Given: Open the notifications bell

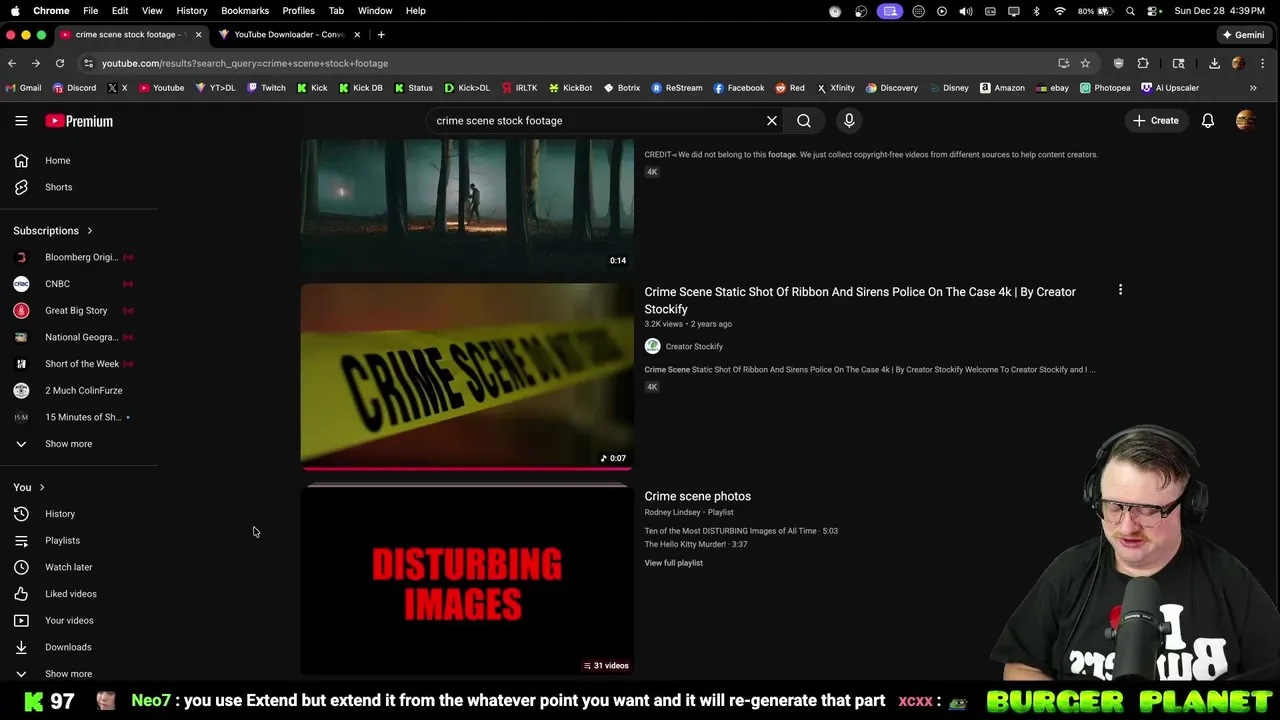Looking at the screenshot, I should [x=1208, y=121].
